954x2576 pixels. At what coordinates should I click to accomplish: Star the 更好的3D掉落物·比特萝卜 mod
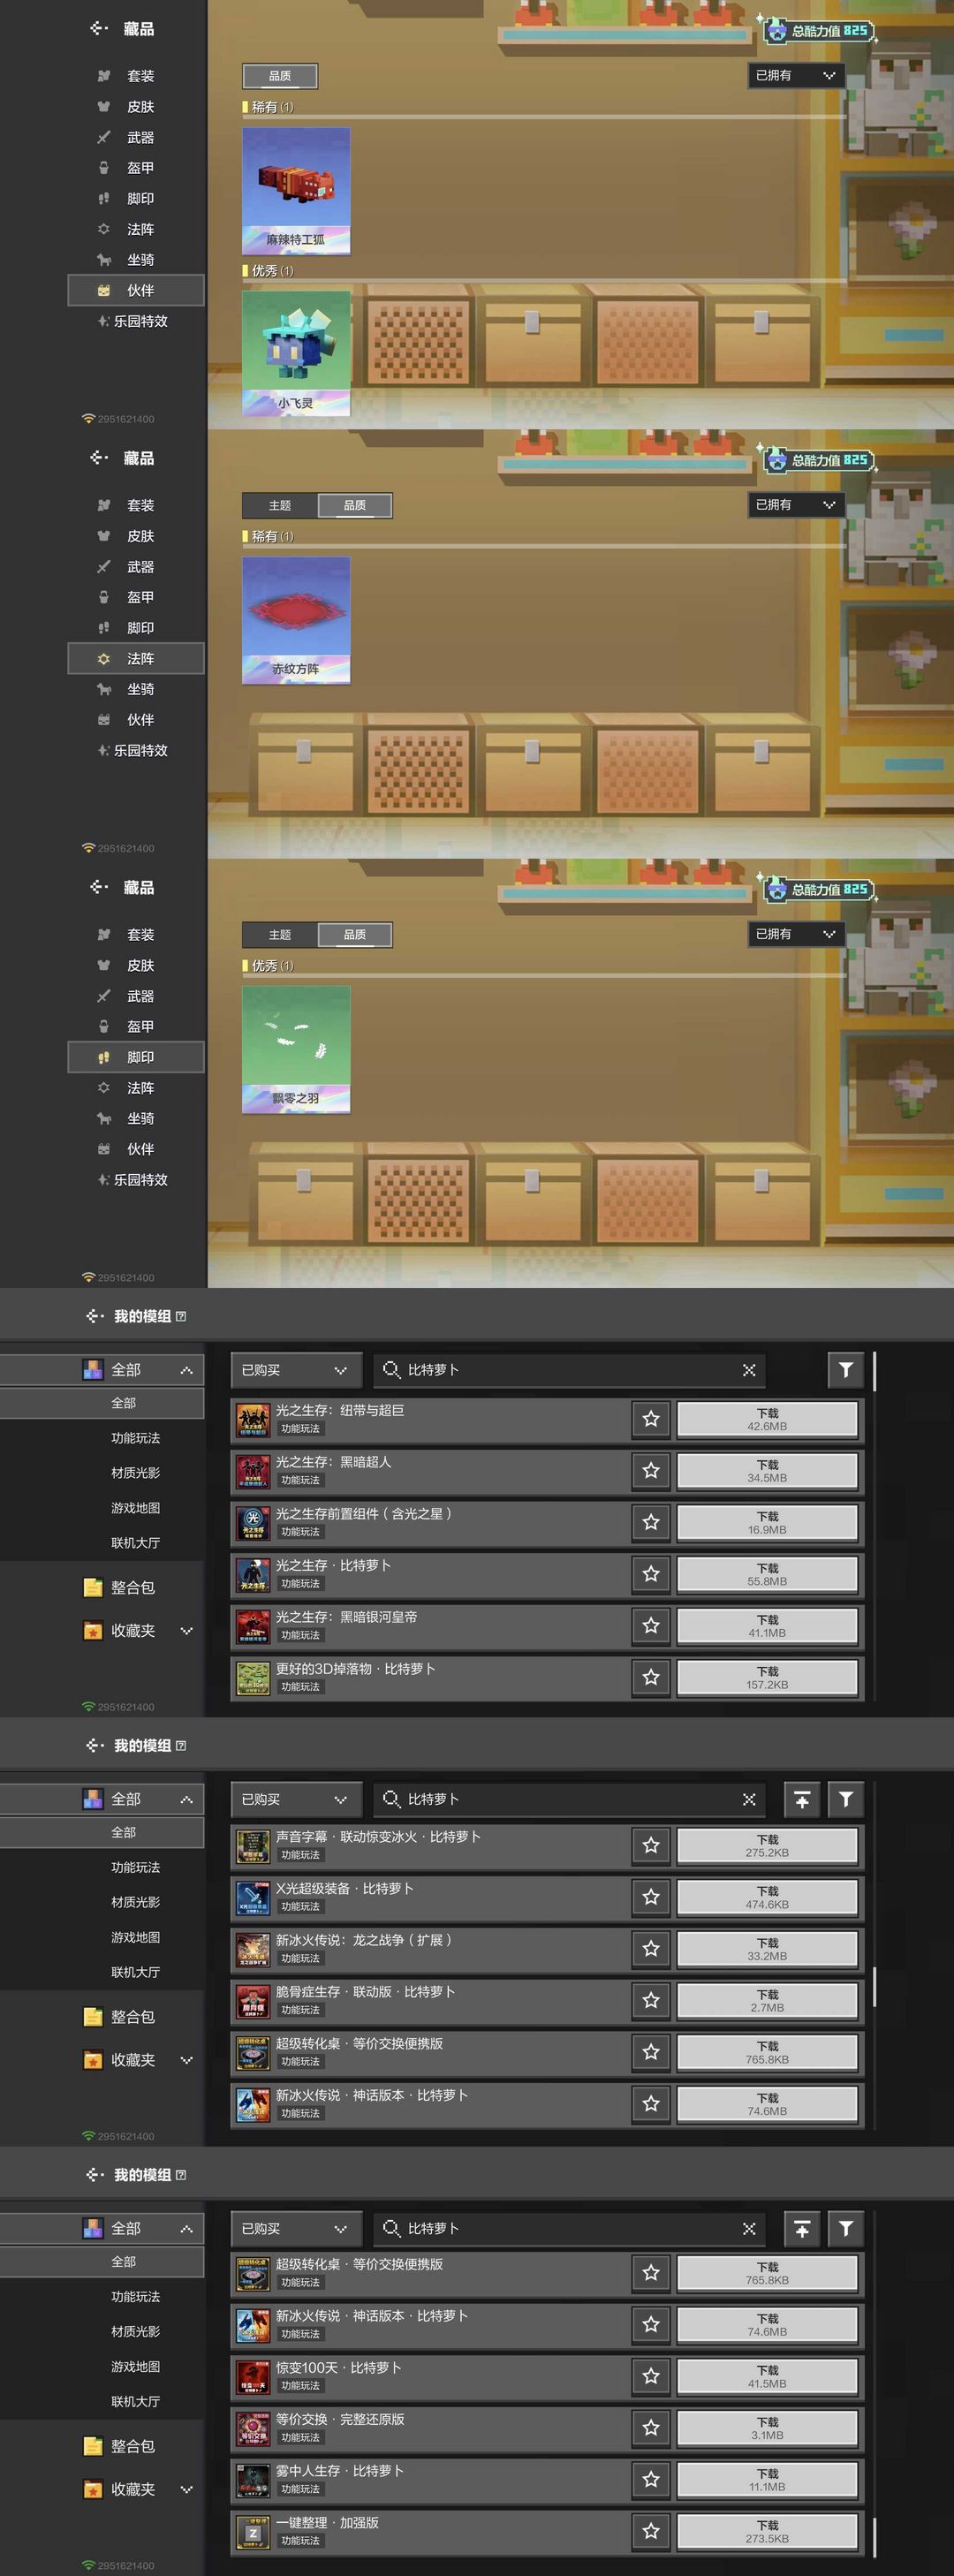pos(651,1678)
